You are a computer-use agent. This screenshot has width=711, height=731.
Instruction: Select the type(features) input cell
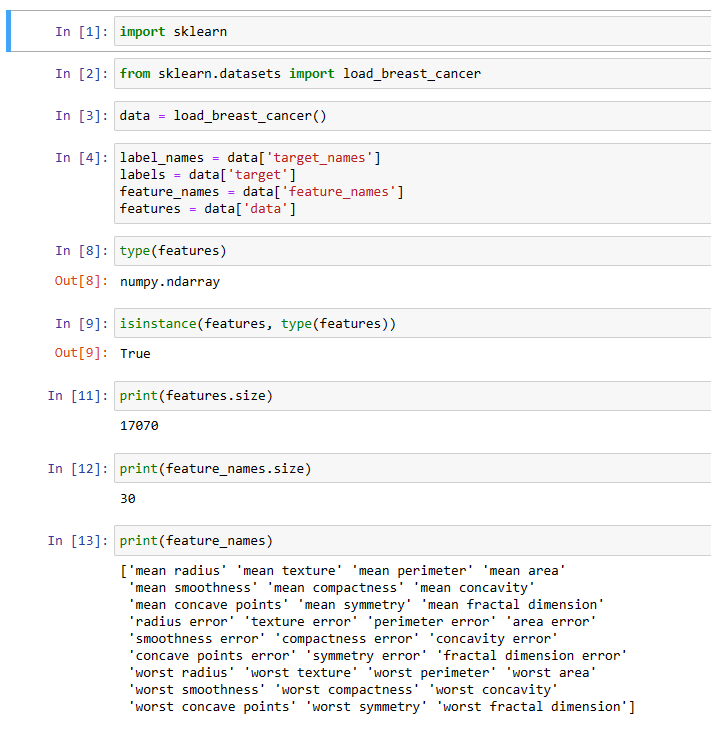[400, 251]
